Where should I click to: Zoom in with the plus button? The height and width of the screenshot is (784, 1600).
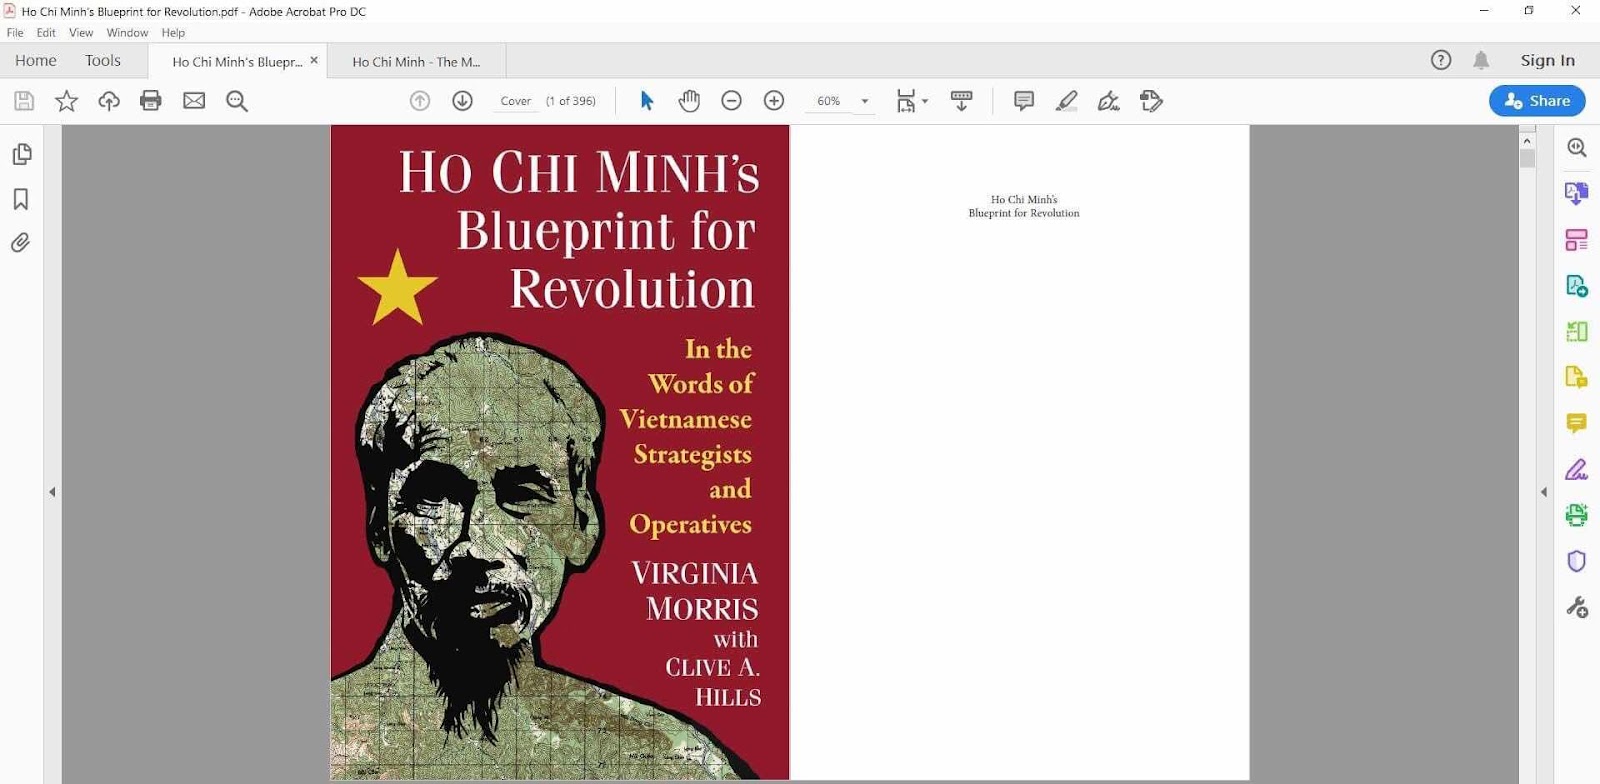(x=774, y=101)
